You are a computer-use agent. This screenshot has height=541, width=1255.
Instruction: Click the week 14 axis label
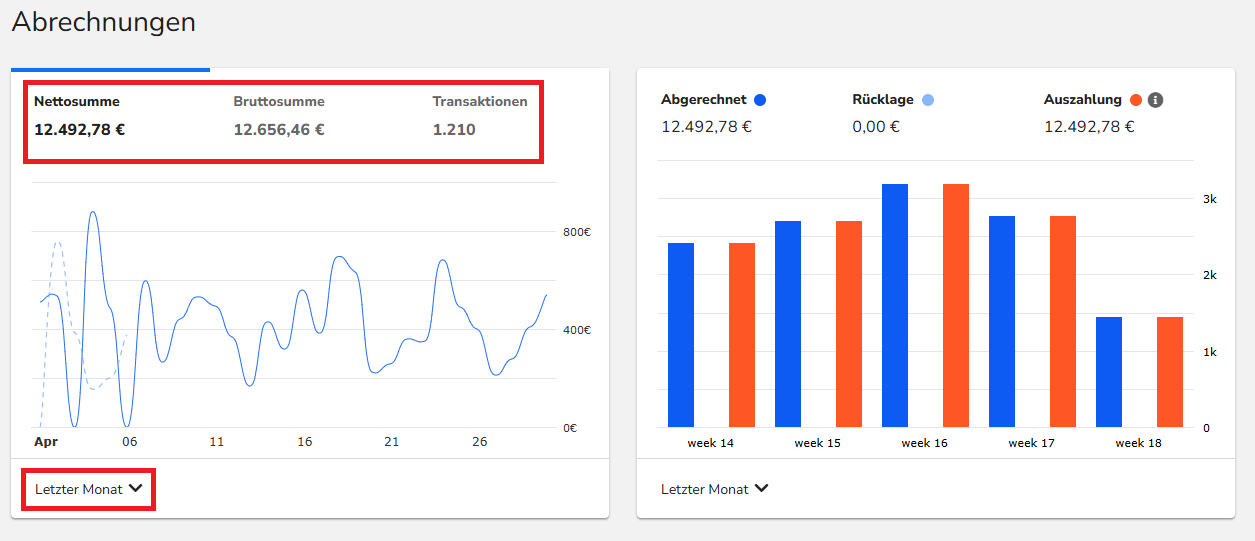[x=711, y=443]
